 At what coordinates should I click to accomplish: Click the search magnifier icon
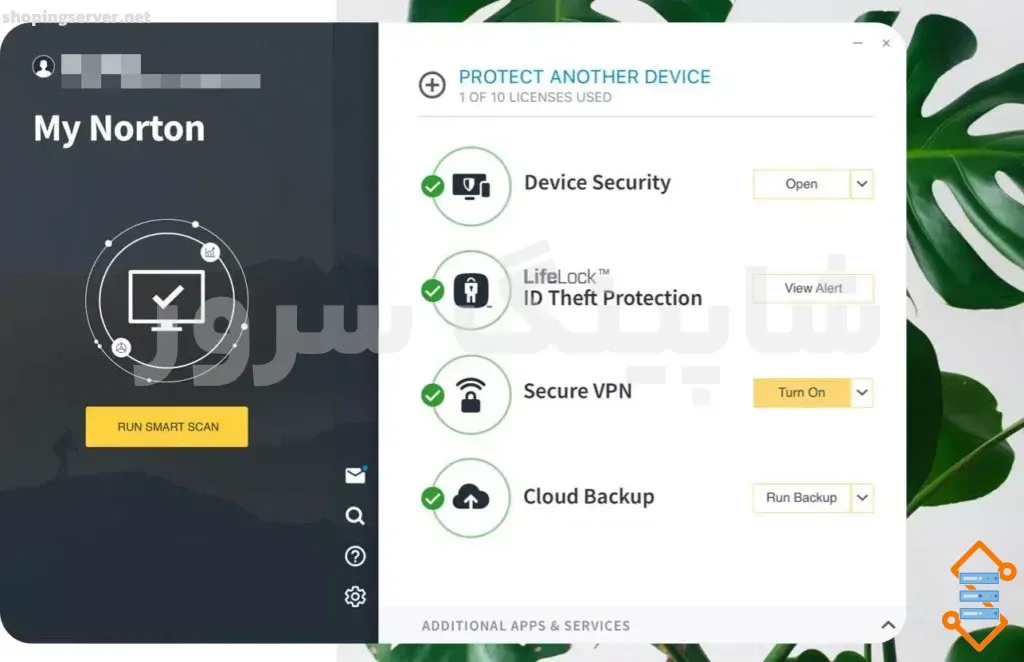coord(355,516)
